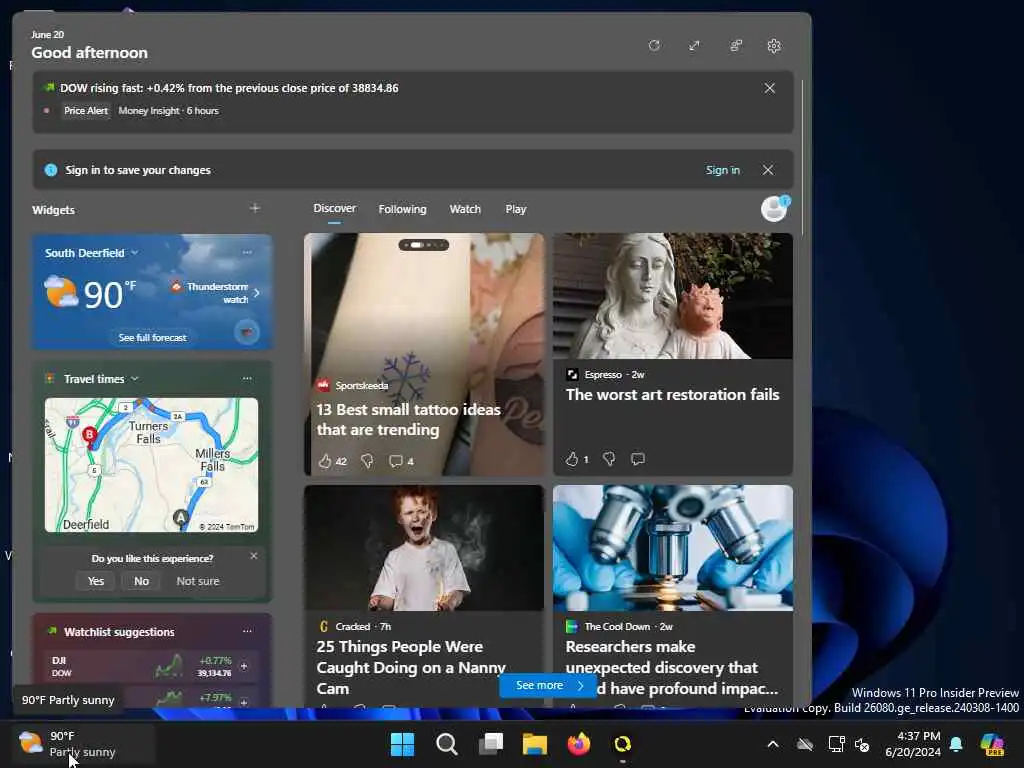
Task: Open the share/connect icon next to settings
Action: coord(735,46)
